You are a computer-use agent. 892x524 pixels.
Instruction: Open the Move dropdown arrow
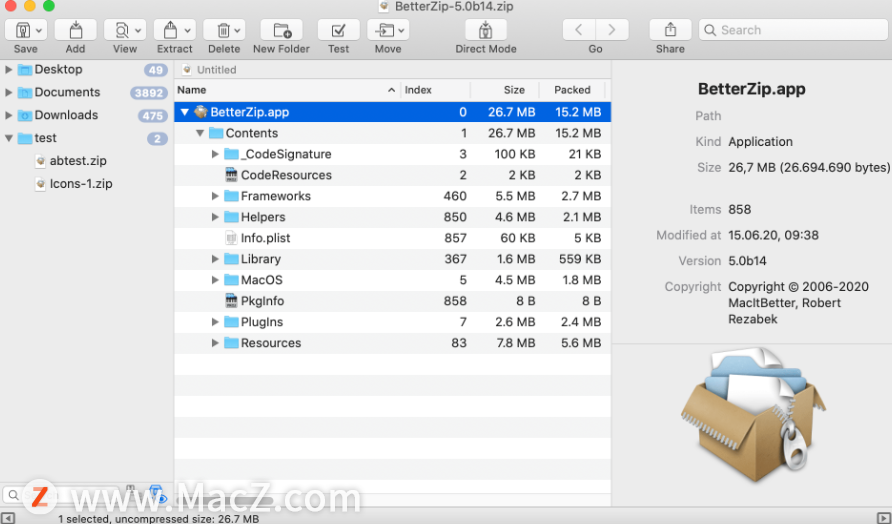click(x=401, y=31)
